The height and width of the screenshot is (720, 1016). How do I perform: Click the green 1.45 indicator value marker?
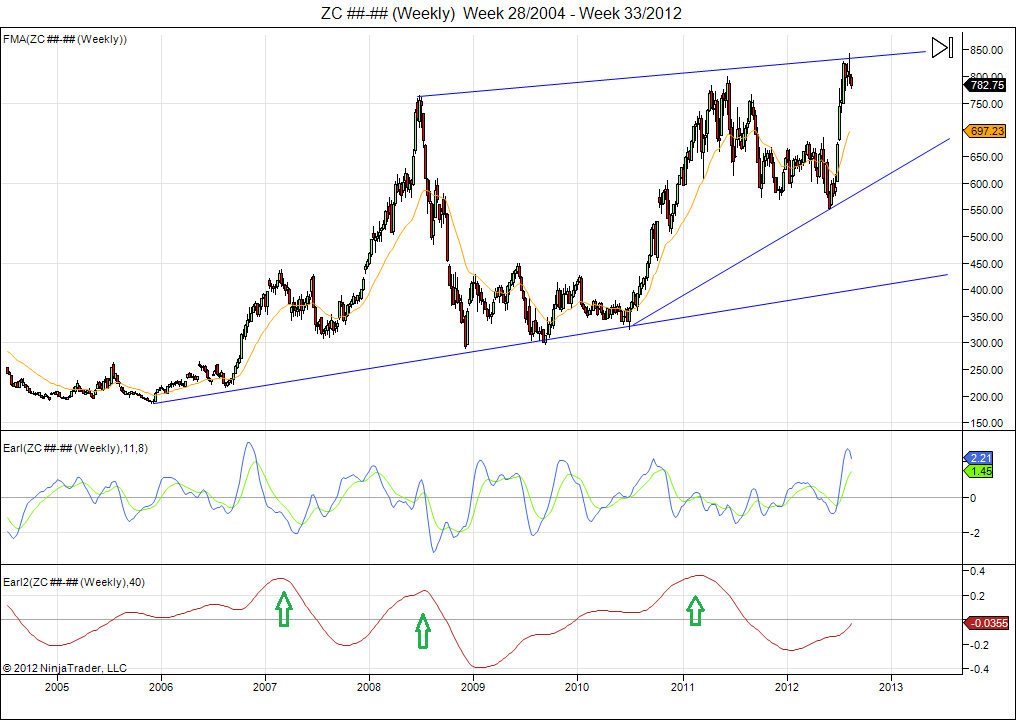point(981,471)
